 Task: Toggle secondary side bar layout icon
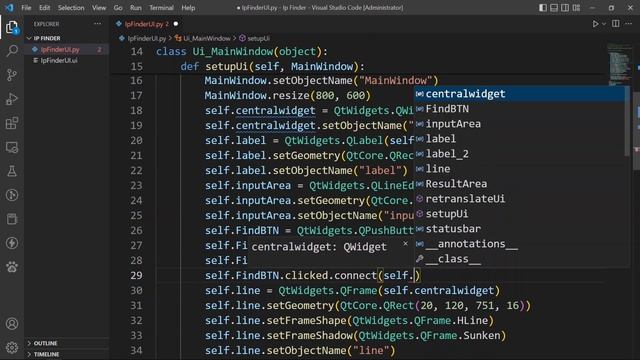pyautogui.click(x=565, y=8)
